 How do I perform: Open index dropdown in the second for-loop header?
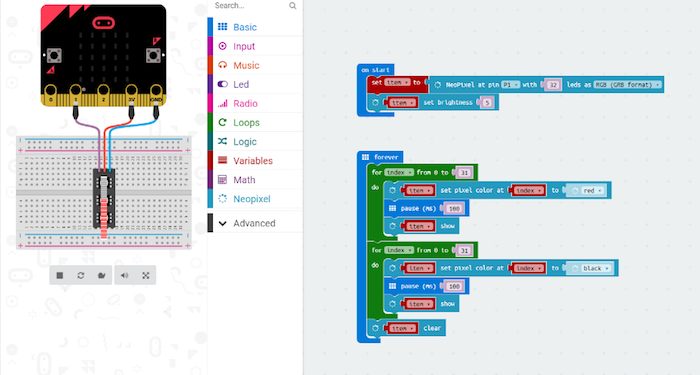398,250
